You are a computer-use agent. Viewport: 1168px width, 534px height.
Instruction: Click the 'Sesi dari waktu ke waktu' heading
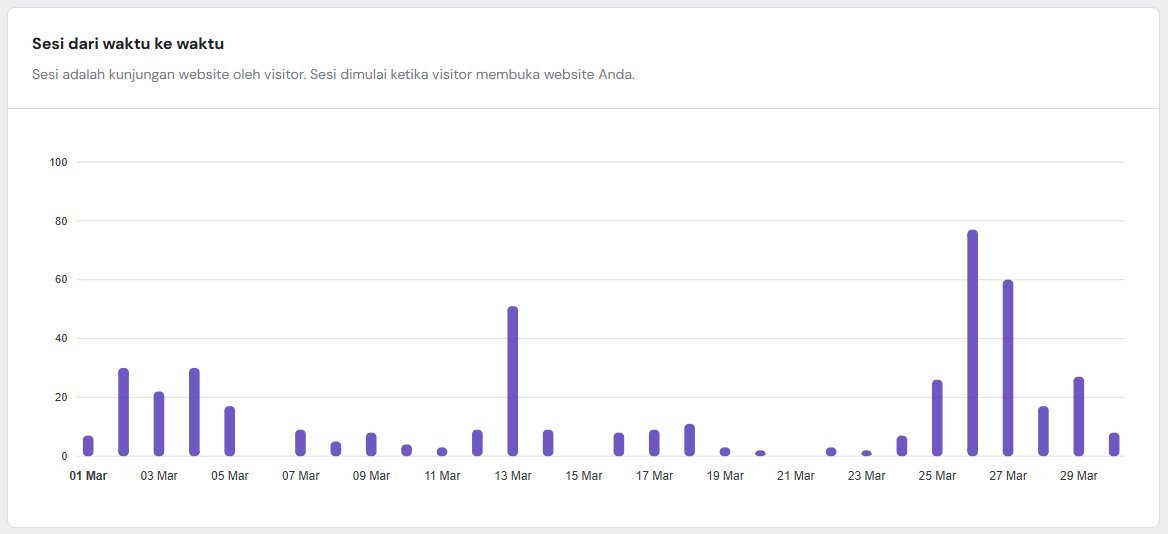click(x=128, y=44)
